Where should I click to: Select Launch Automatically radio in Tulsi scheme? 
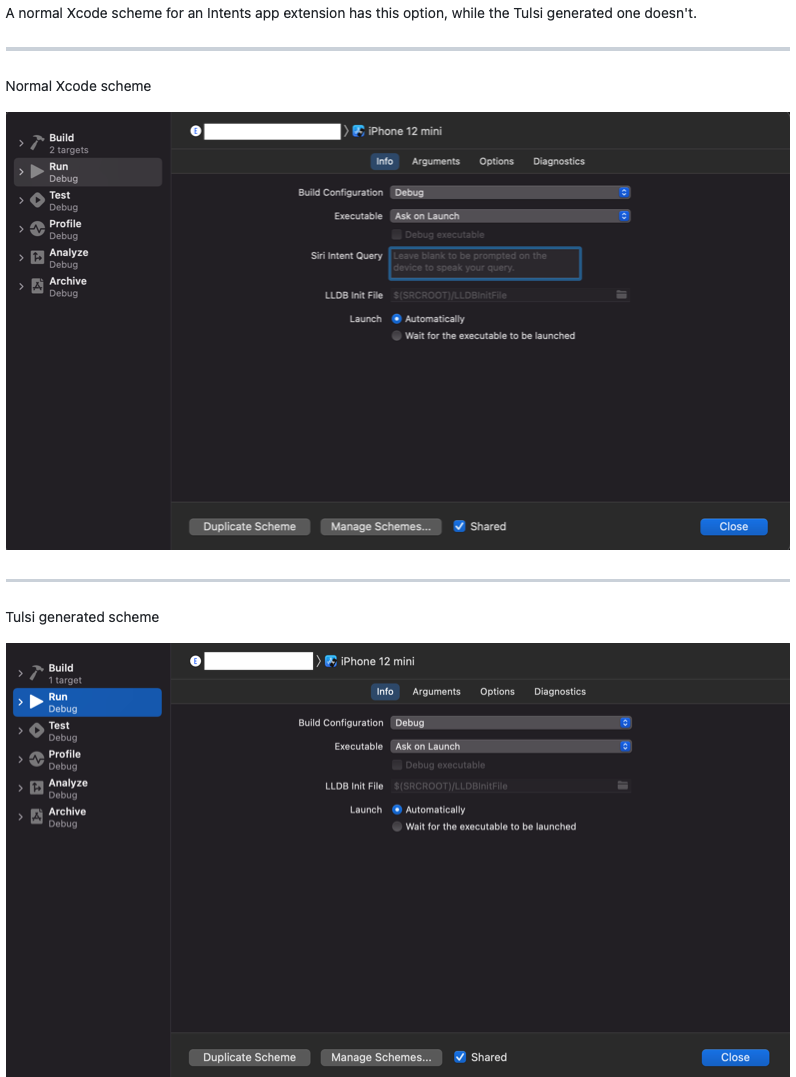(397, 809)
